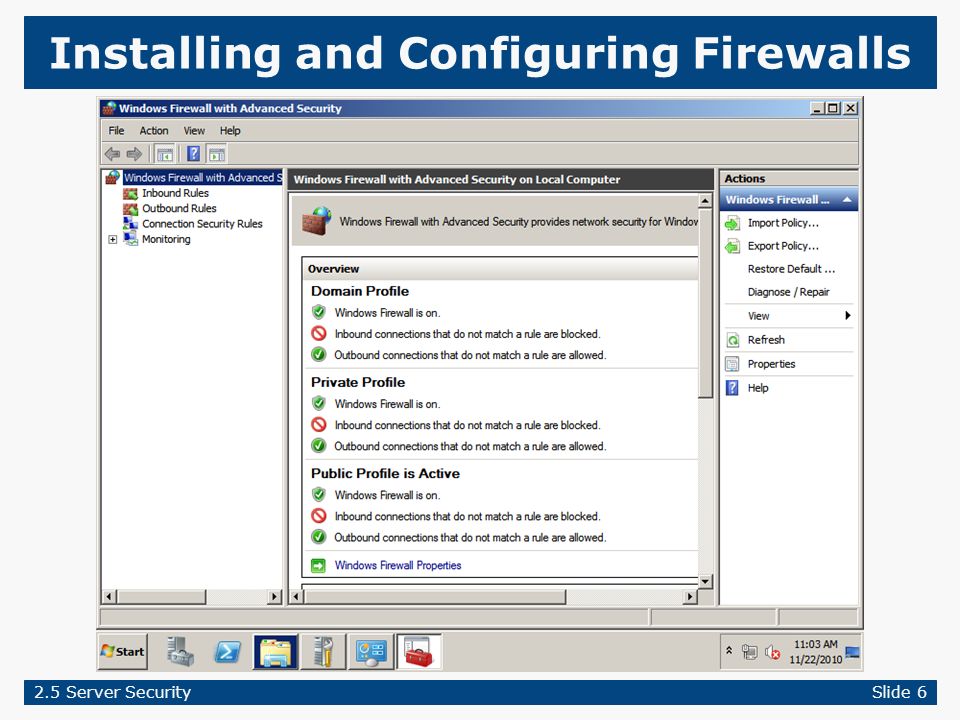The image size is (960, 720).
Task: Launch PowerShell from the taskbar
Action: click(x=227, y=652)
